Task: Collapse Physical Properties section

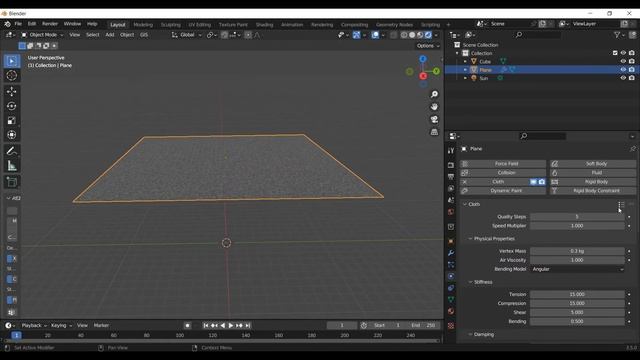Action: 470,239
